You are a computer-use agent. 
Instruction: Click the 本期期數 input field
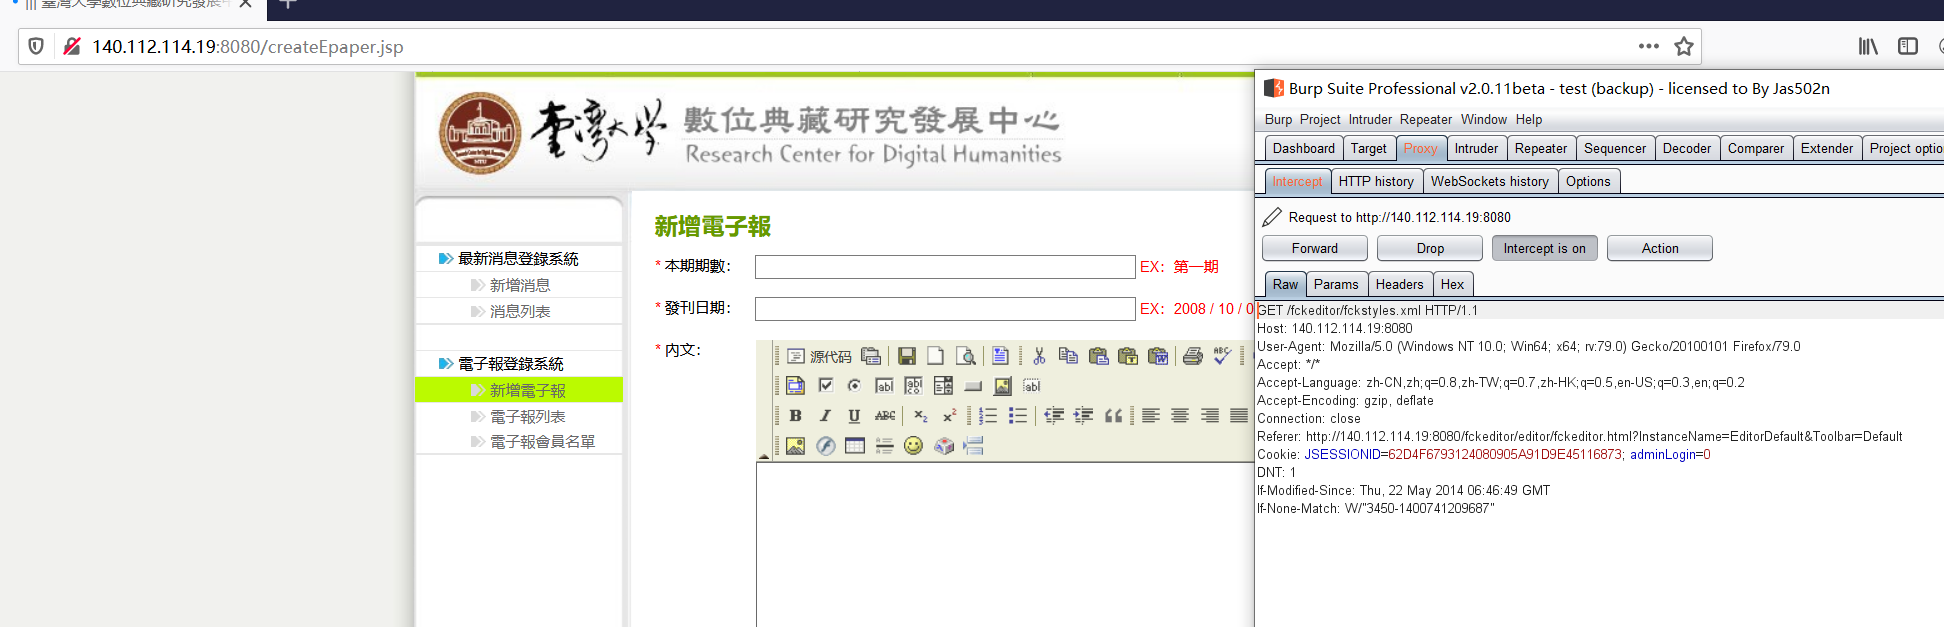click(944, 267)
